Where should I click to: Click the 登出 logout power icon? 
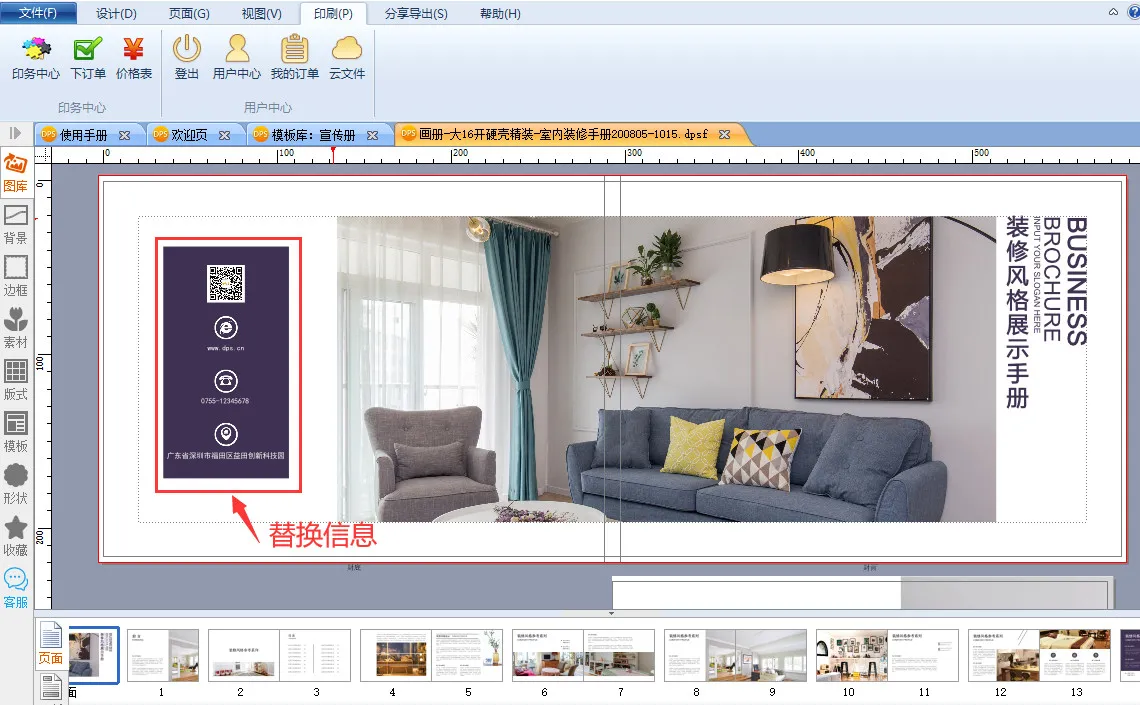tap(187, 58)
